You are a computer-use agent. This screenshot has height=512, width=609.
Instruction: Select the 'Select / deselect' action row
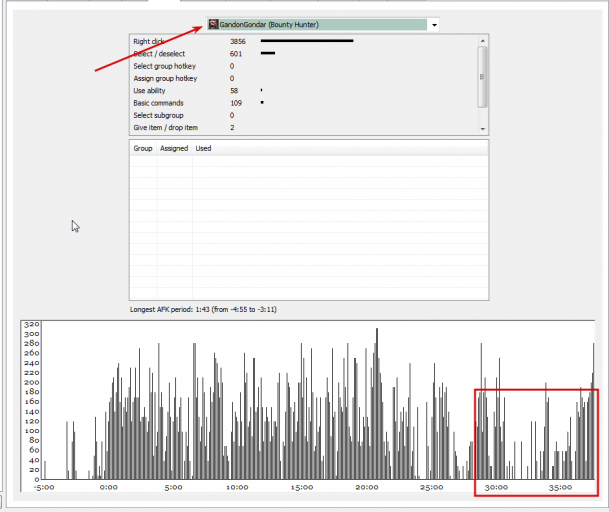click(x=303, y=54)
